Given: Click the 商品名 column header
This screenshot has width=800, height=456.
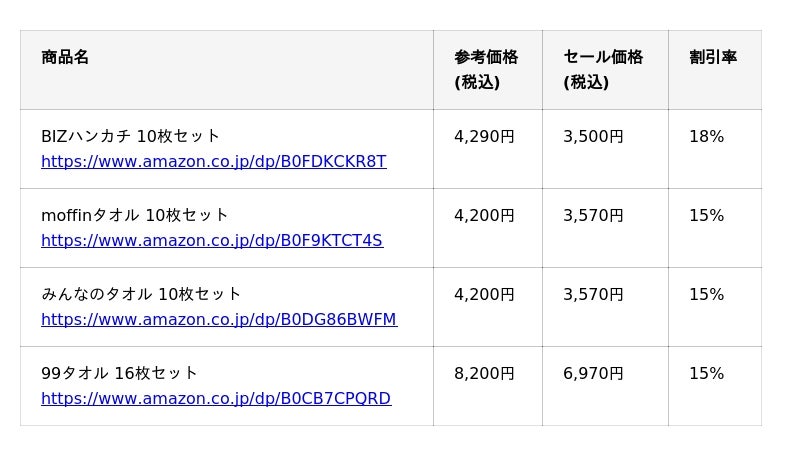Looking at the screenshot, I should (x=65, y=58).
